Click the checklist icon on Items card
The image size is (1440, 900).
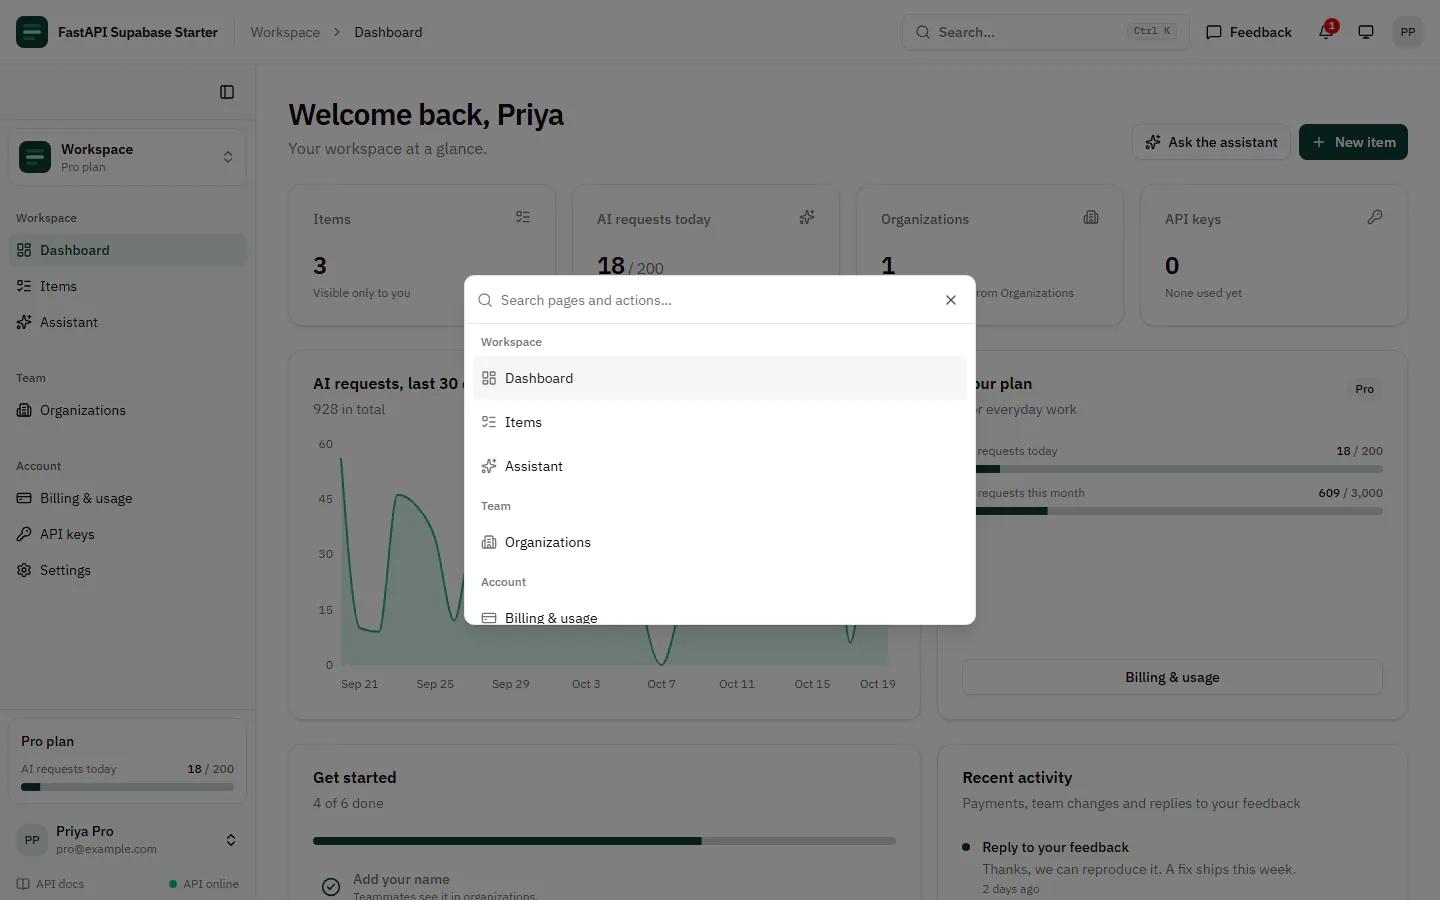pyautogui.click(x=523, y=217)
